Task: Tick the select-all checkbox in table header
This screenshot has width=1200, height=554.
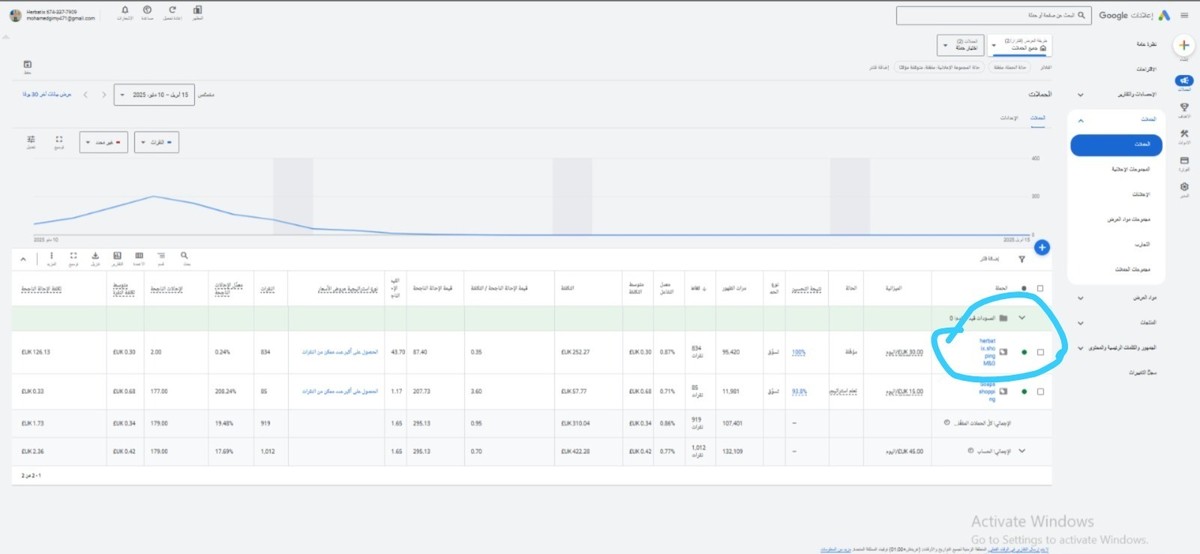Action: [x=1040, y=288]
